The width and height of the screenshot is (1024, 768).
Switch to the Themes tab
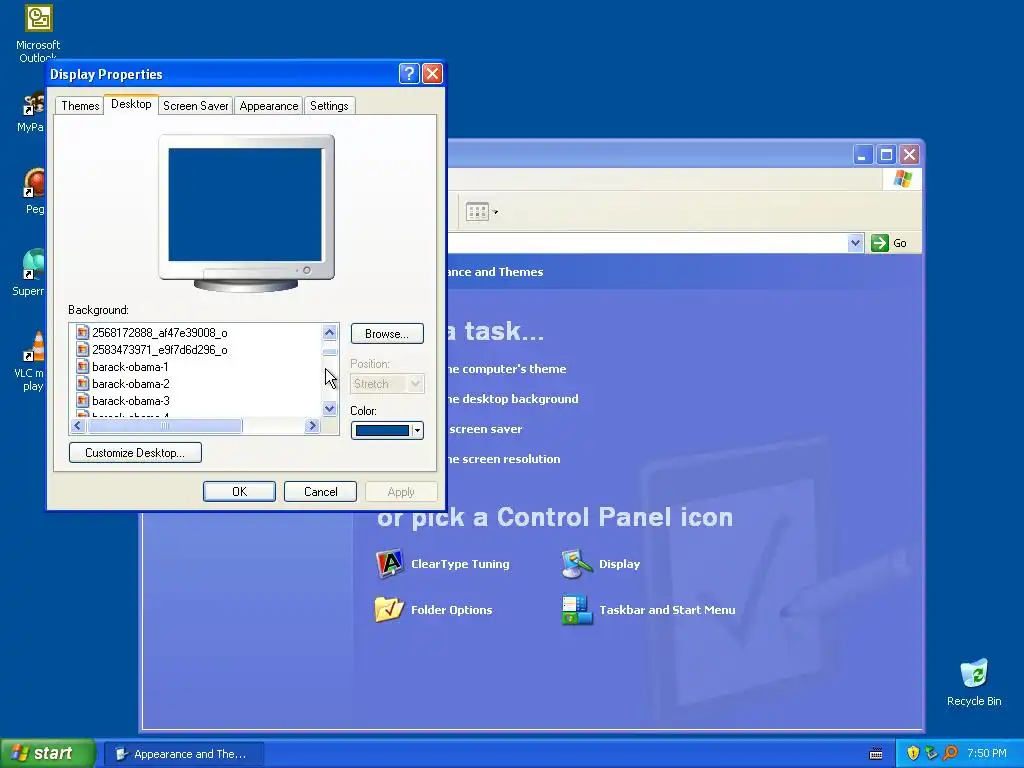(x=80, y=106)
